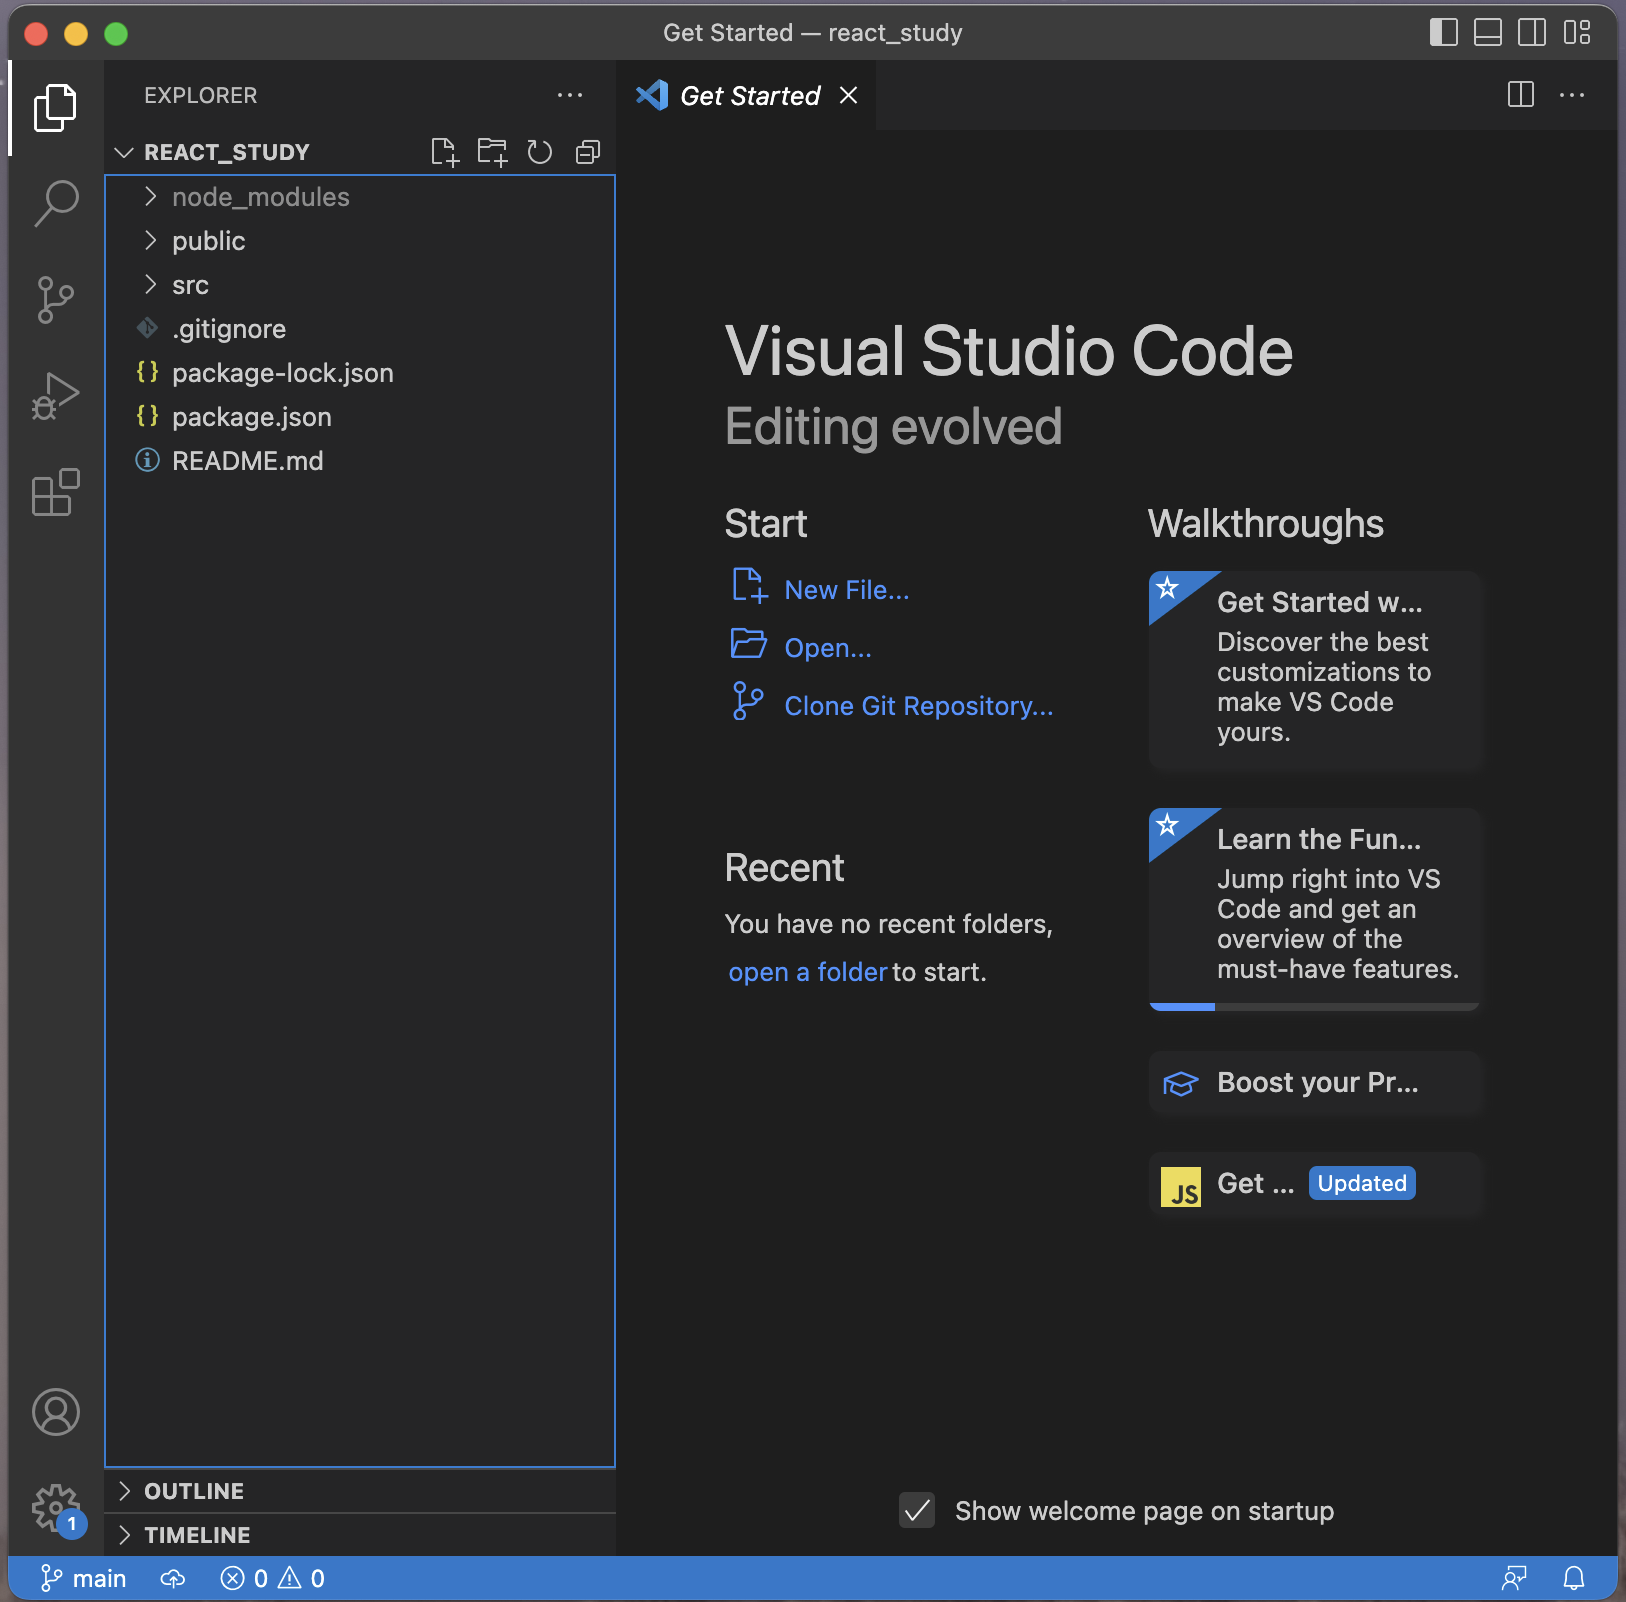Open Get Started with VS Code walkthrough
The width and height of the screenshot is (1626, 1602).
pyautogui.click(x=1315, y=670)
